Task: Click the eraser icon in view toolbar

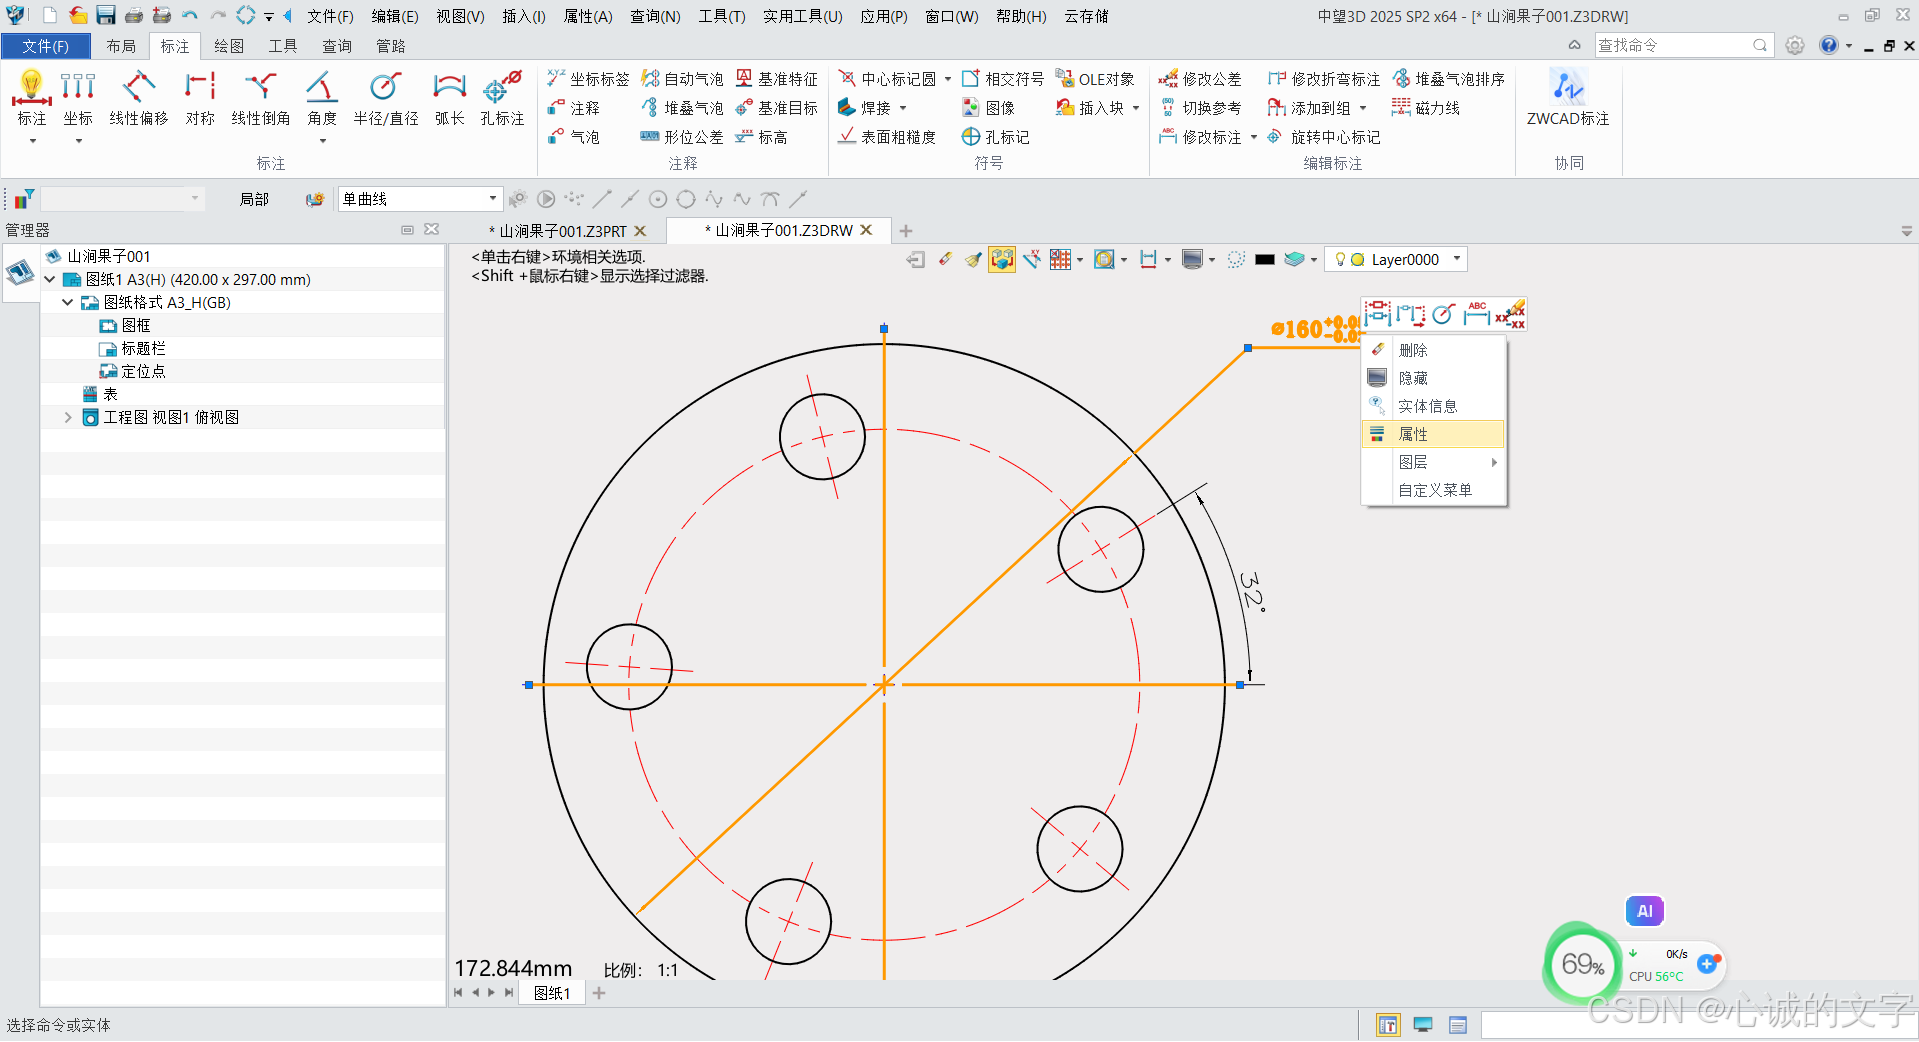Action: (945, 260)
